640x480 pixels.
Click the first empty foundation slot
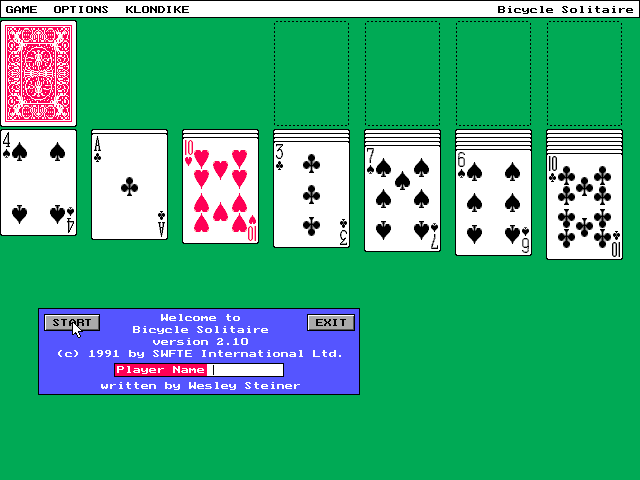pyautogui.click(x=311, y=73)
